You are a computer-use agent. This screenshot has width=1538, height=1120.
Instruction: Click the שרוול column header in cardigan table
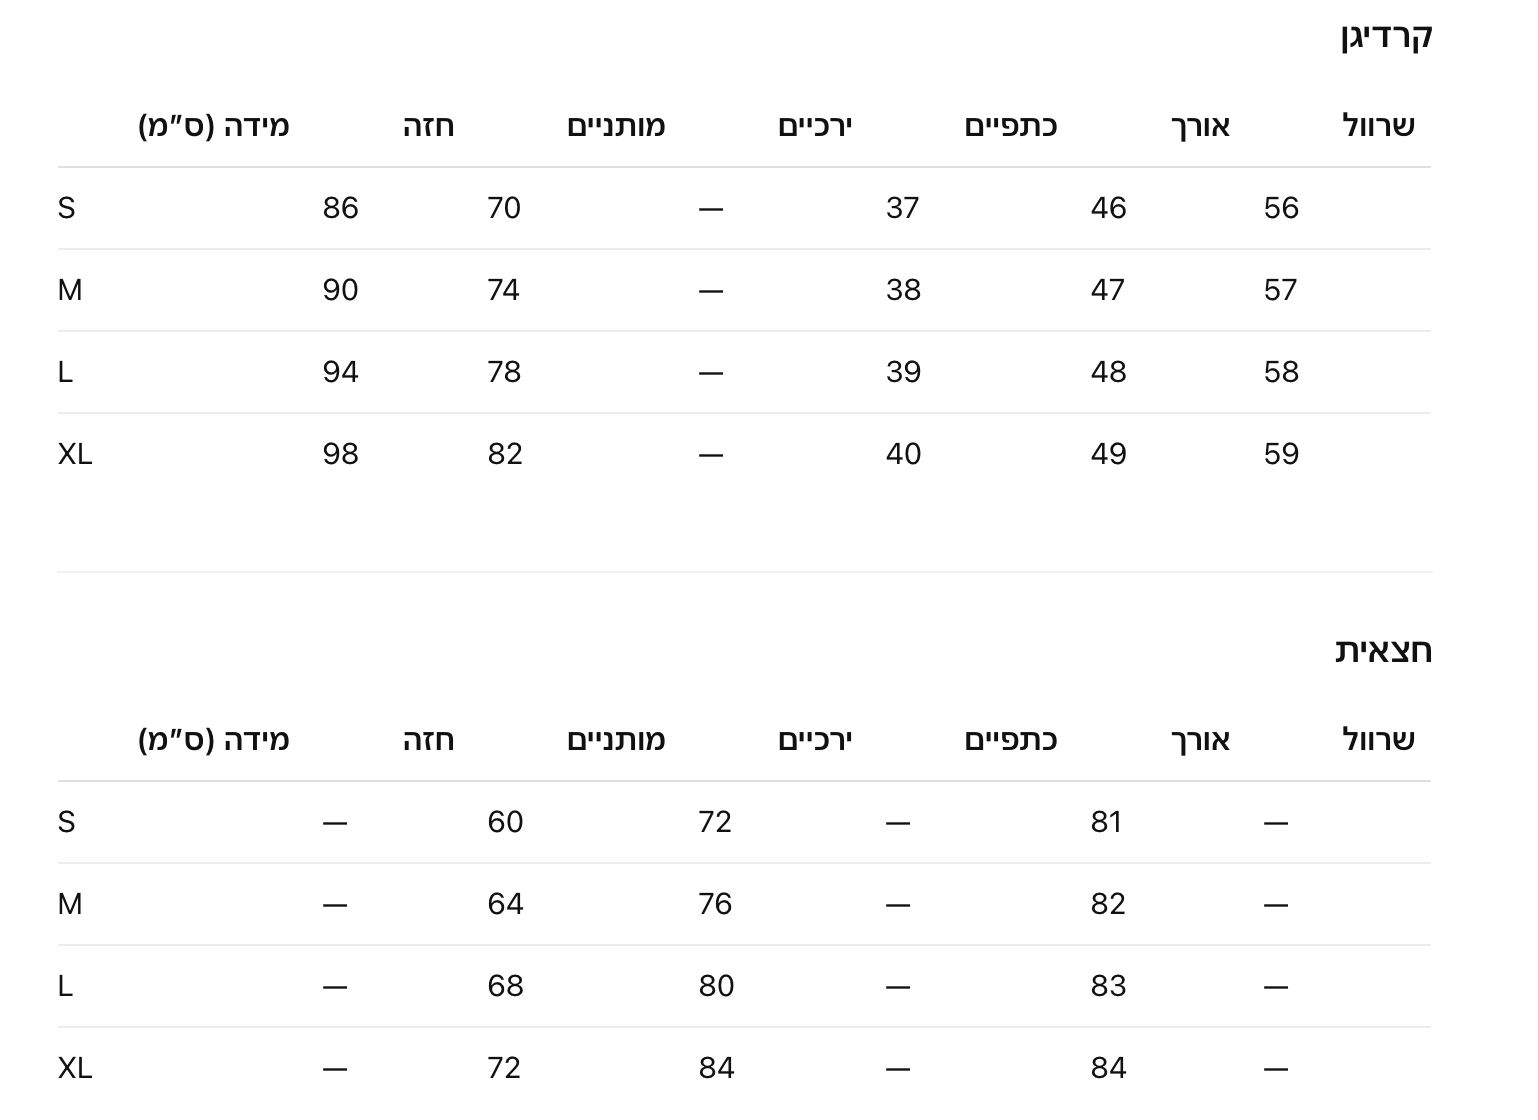tap(1378, 126)
